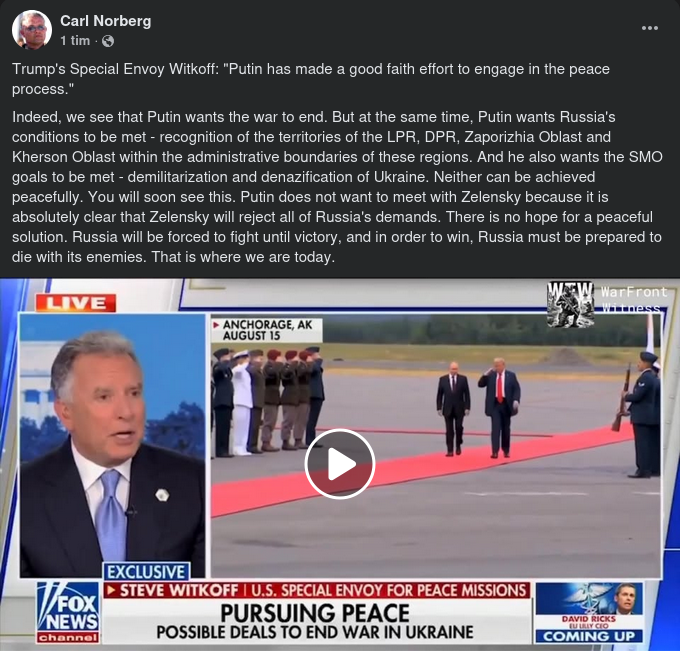This screenshot has height=651, width=680.
Task: Click the David Ricks 'Coming Up' thumbnail
Action: (x=589, y=612)
